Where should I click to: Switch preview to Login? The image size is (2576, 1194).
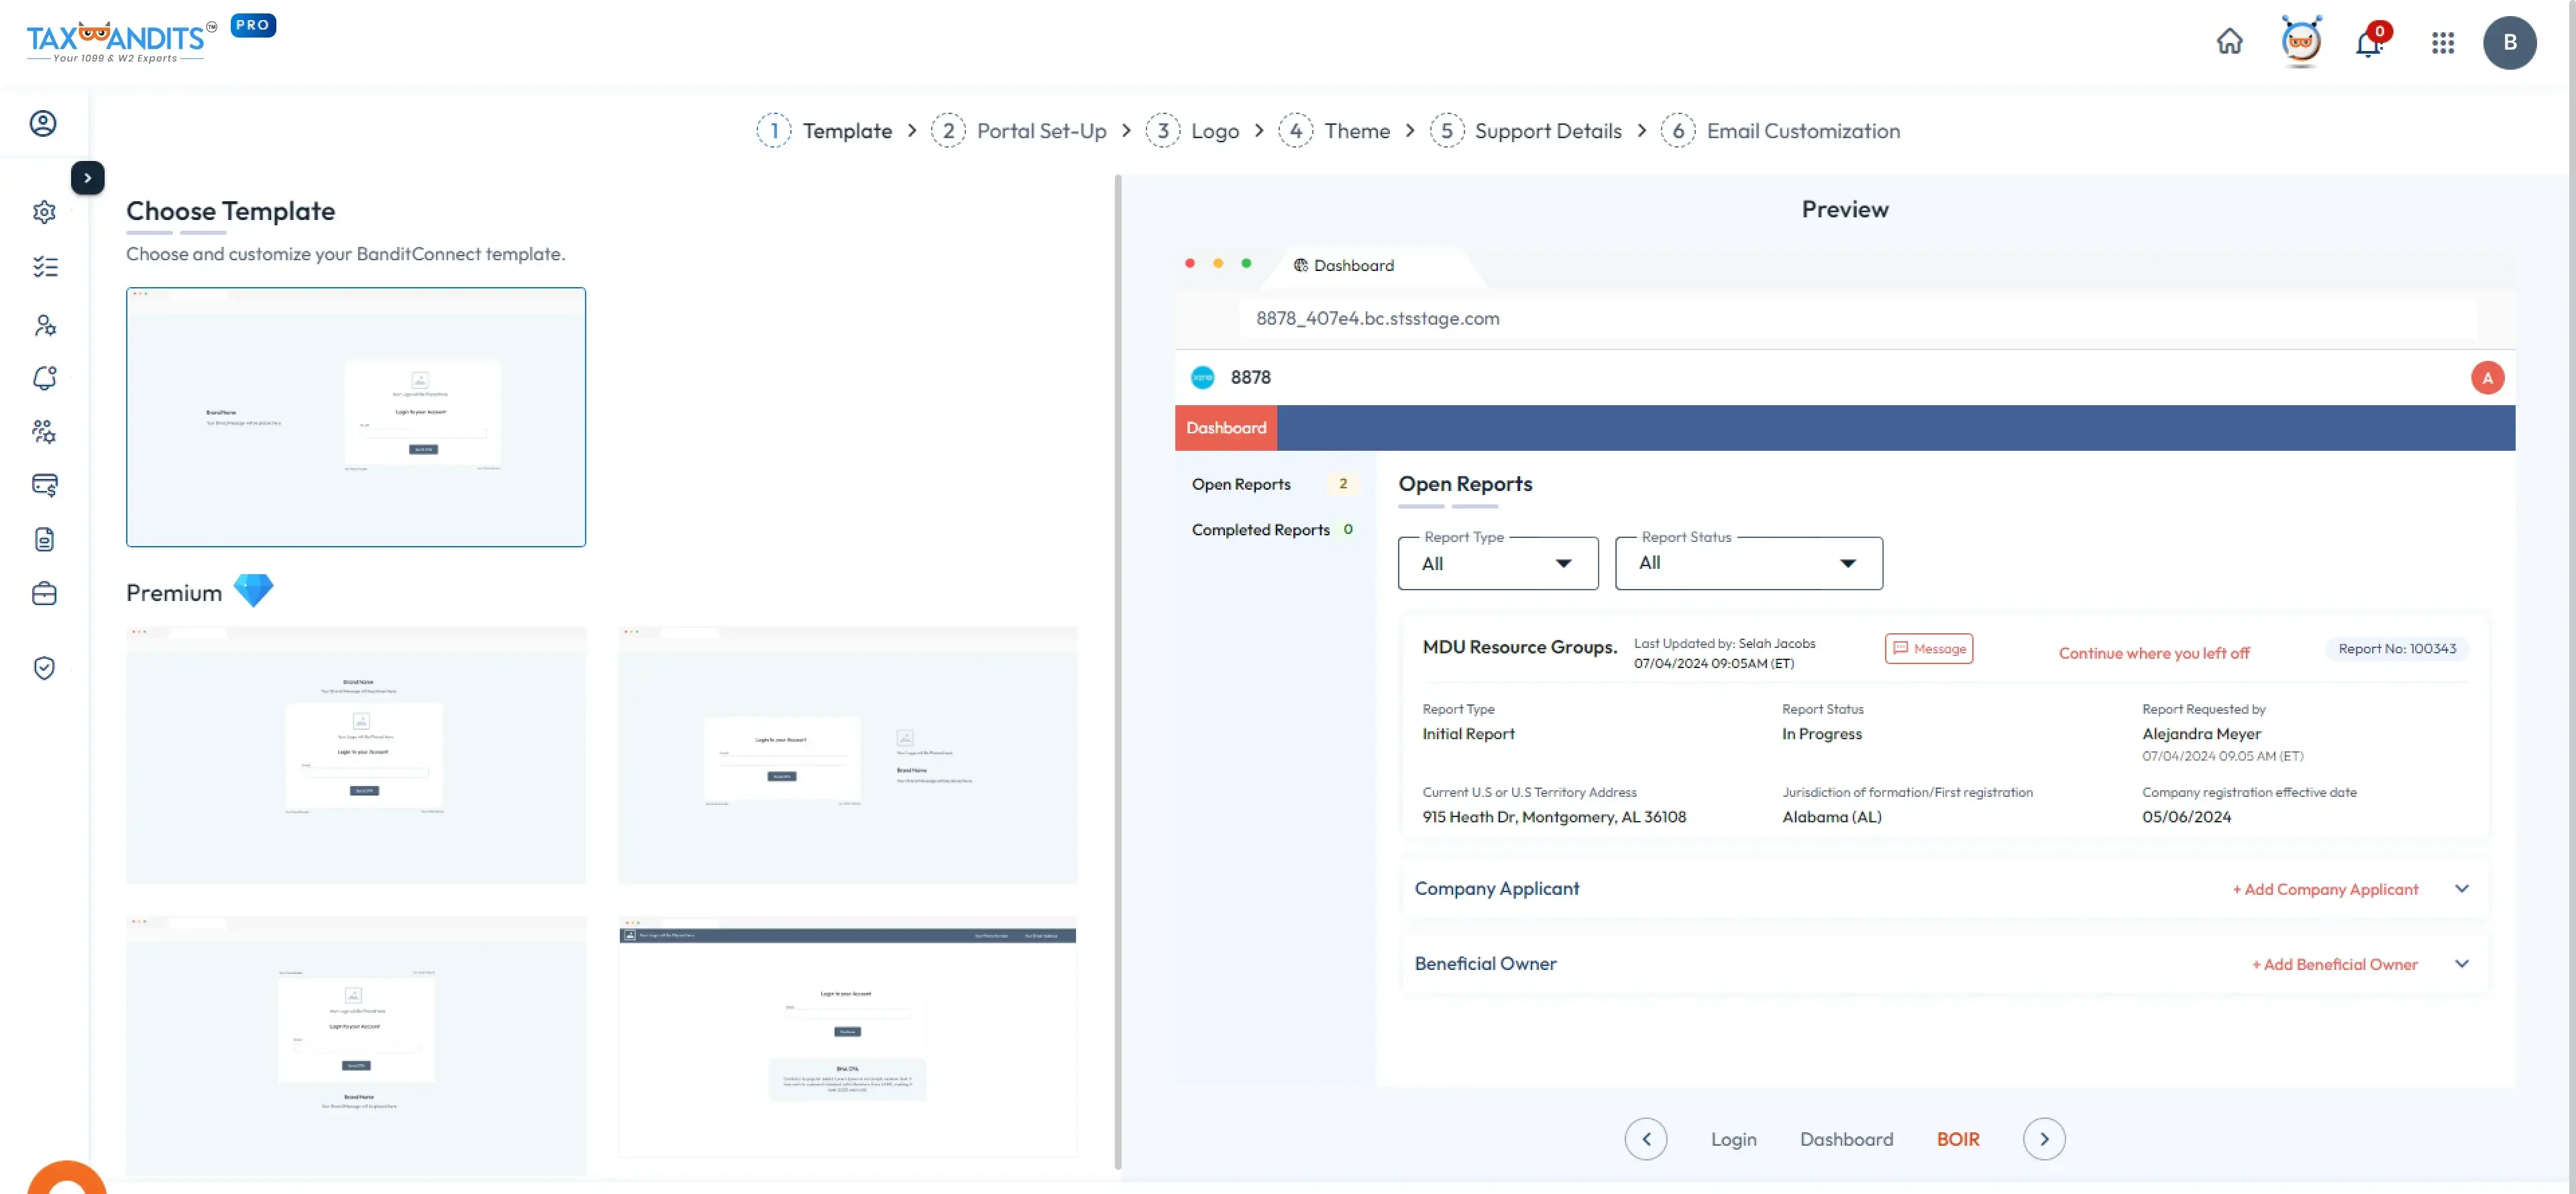[1733, 1140]
